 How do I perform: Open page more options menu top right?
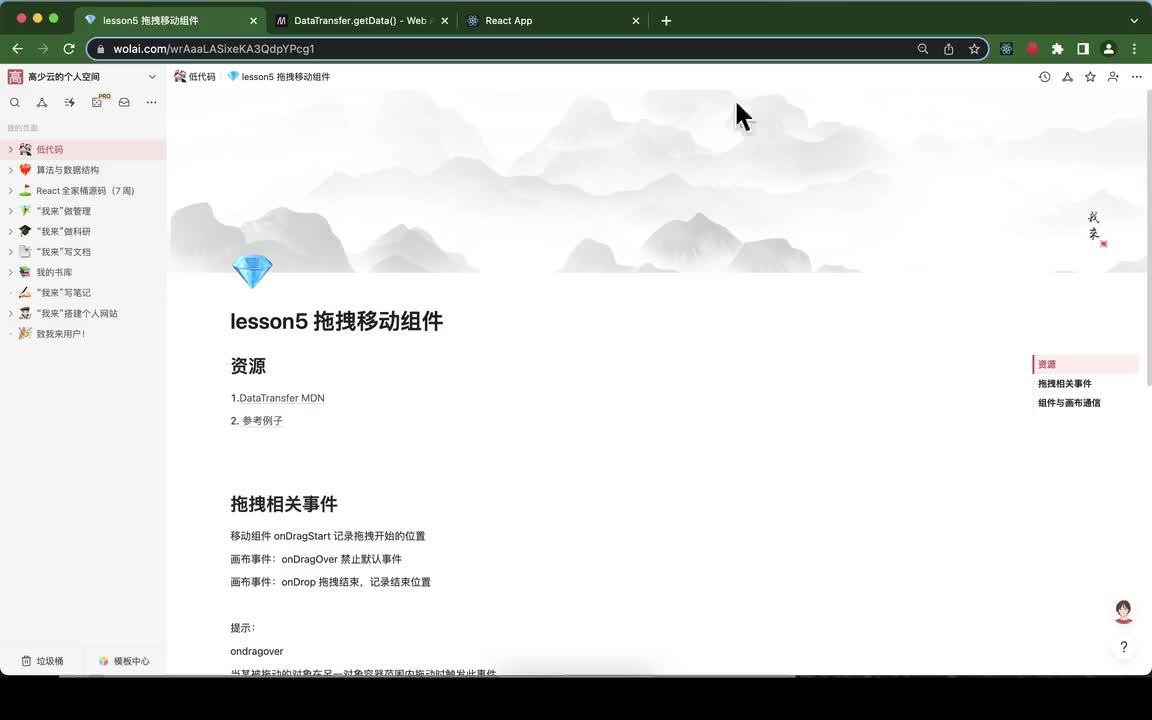tap(1137, 76)
